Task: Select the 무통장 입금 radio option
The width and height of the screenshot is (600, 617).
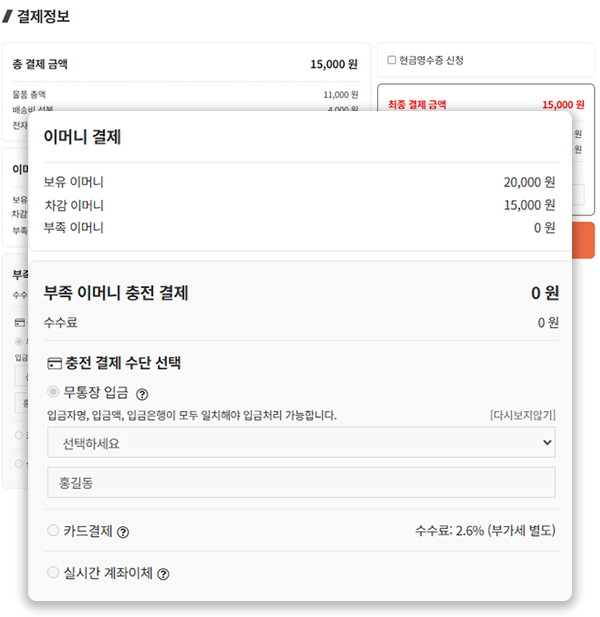Action: pos(53,393)
